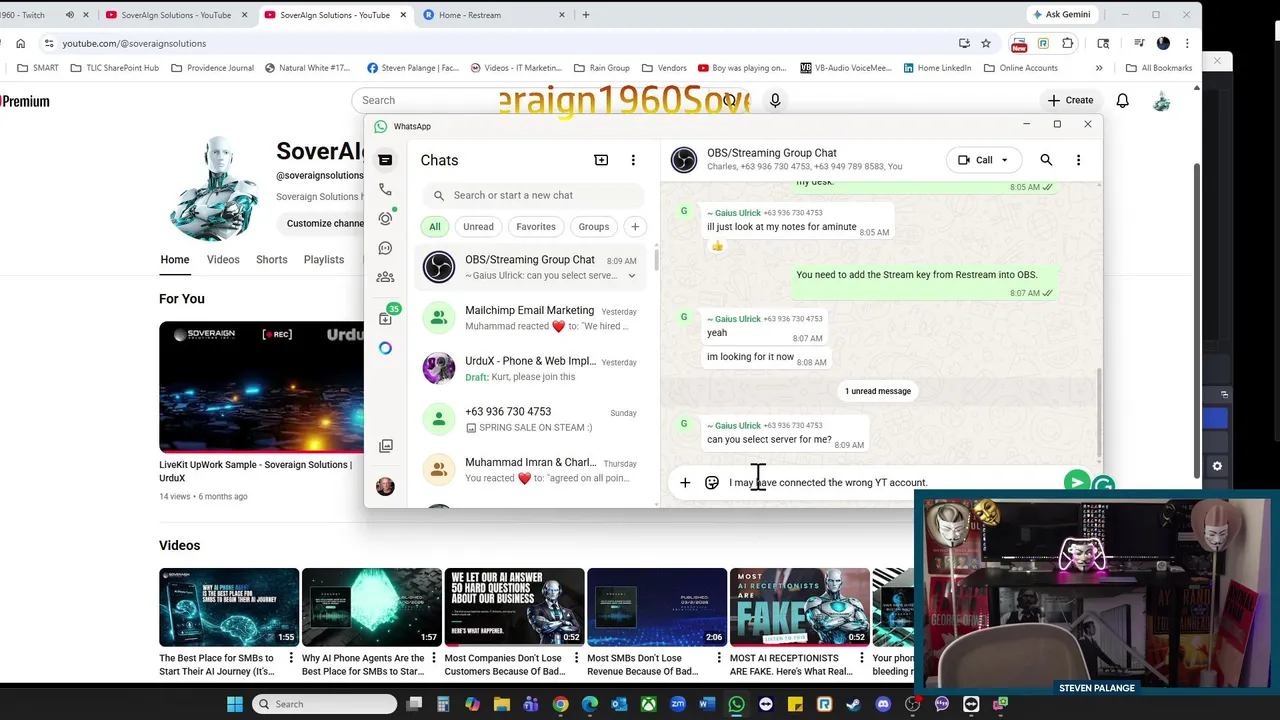Open the All Bookmarks folder
The height and width of the screenshot is (720, 1280).
click(1158, 68)
